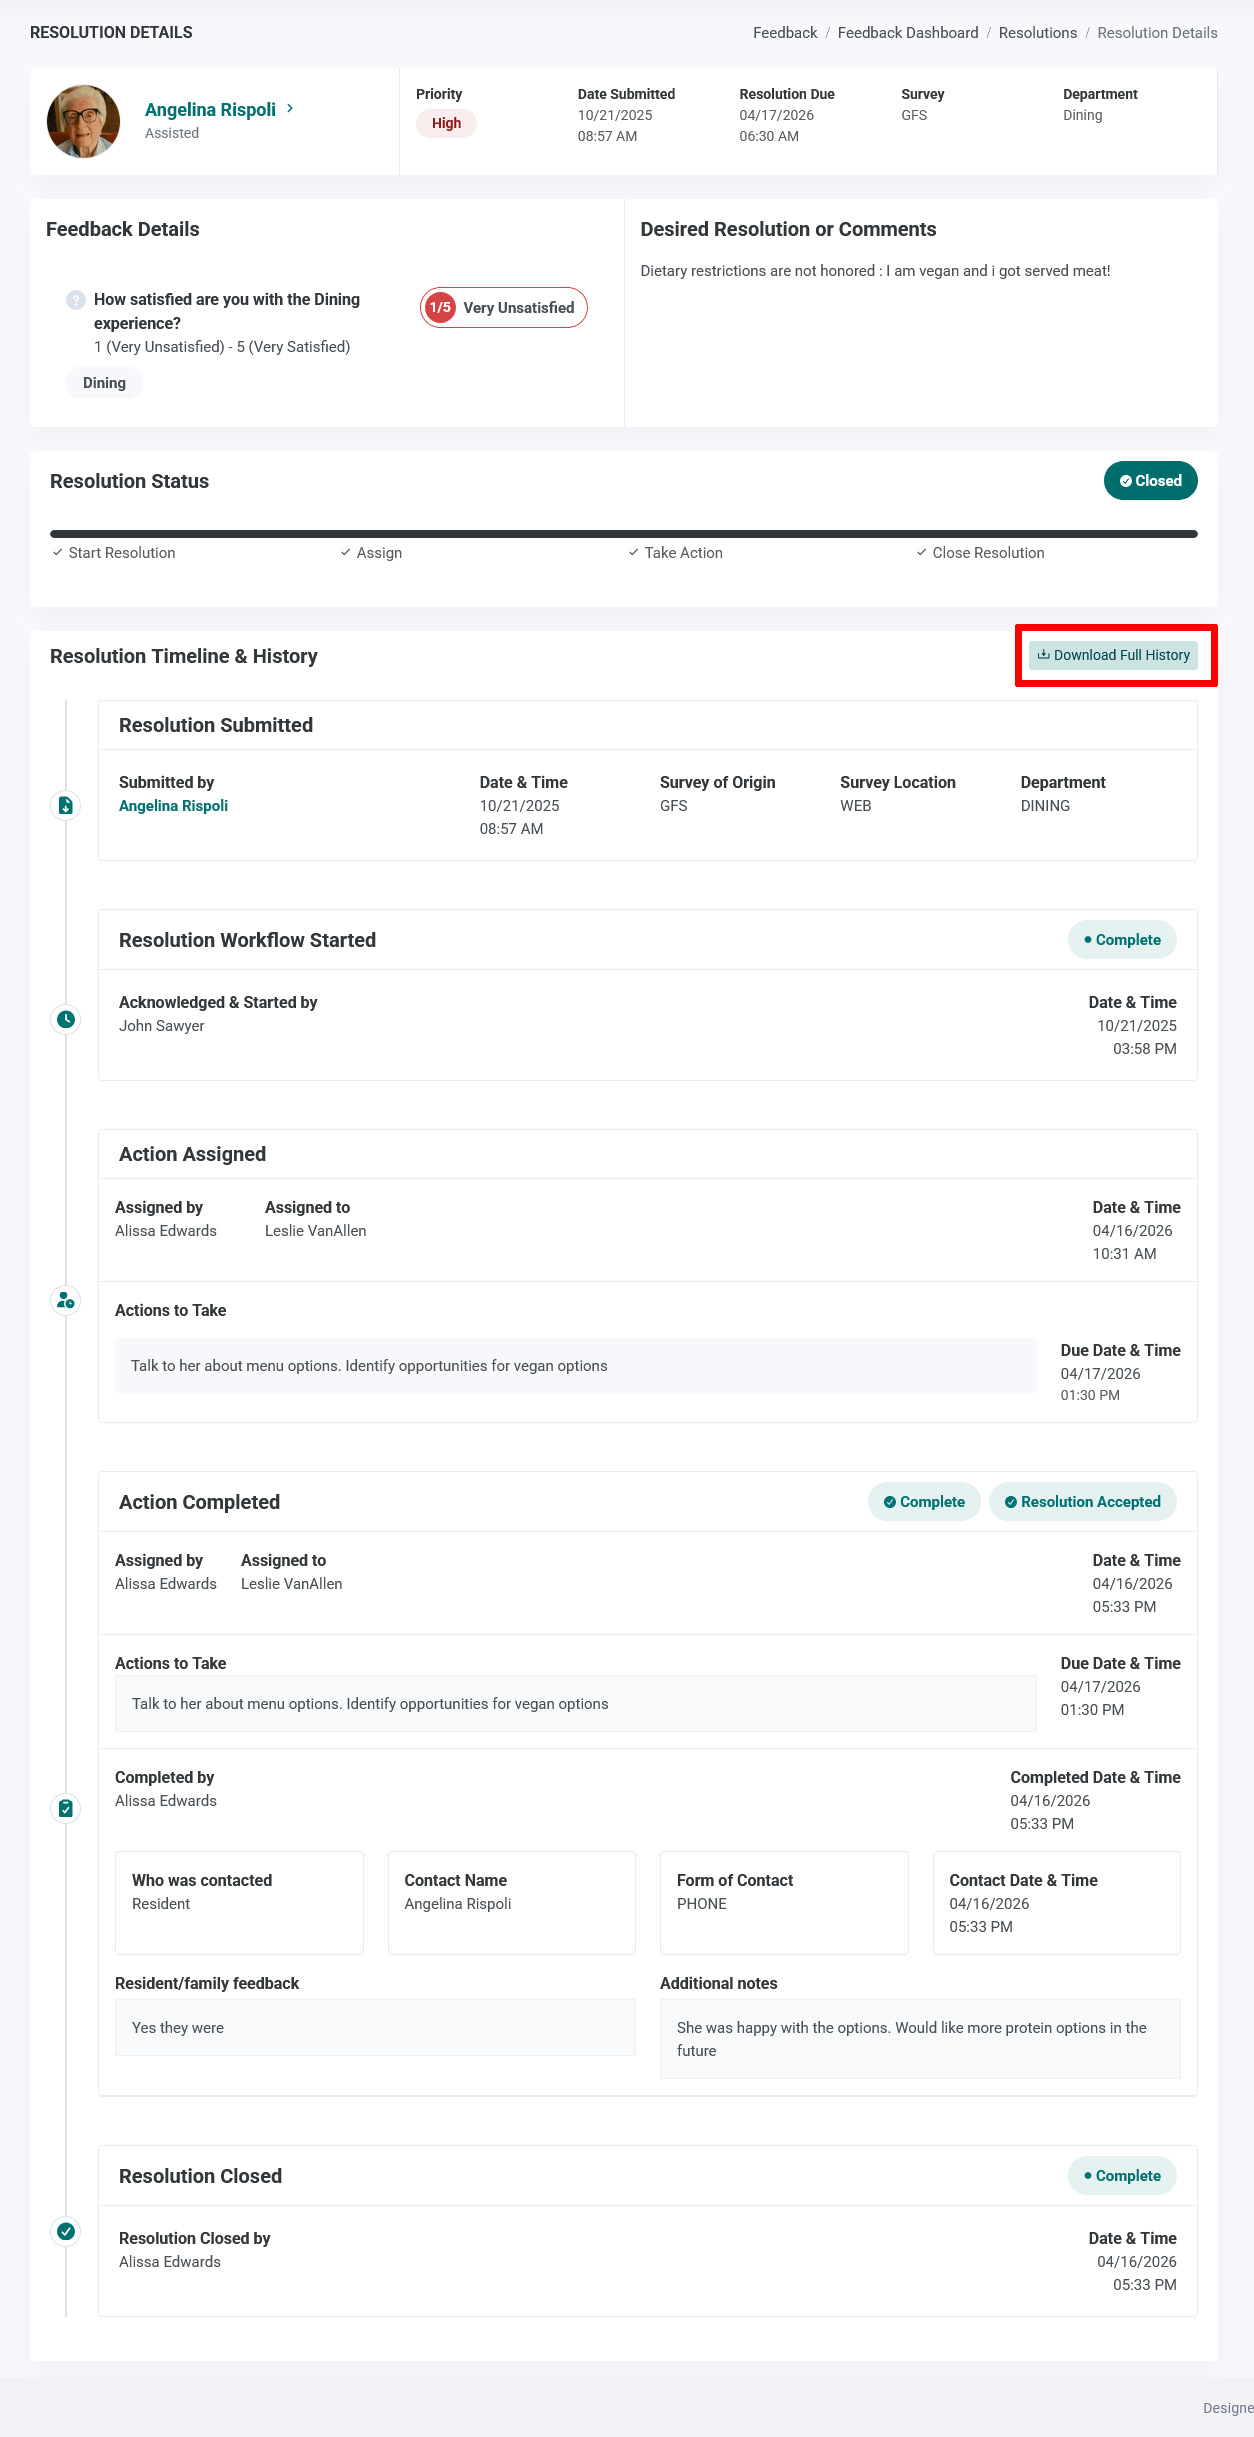Image resolution: width=1254 pixels, height=2437 pixels.
Task: Click the Resolution Submitted document timeline icon
Action: 66,805
